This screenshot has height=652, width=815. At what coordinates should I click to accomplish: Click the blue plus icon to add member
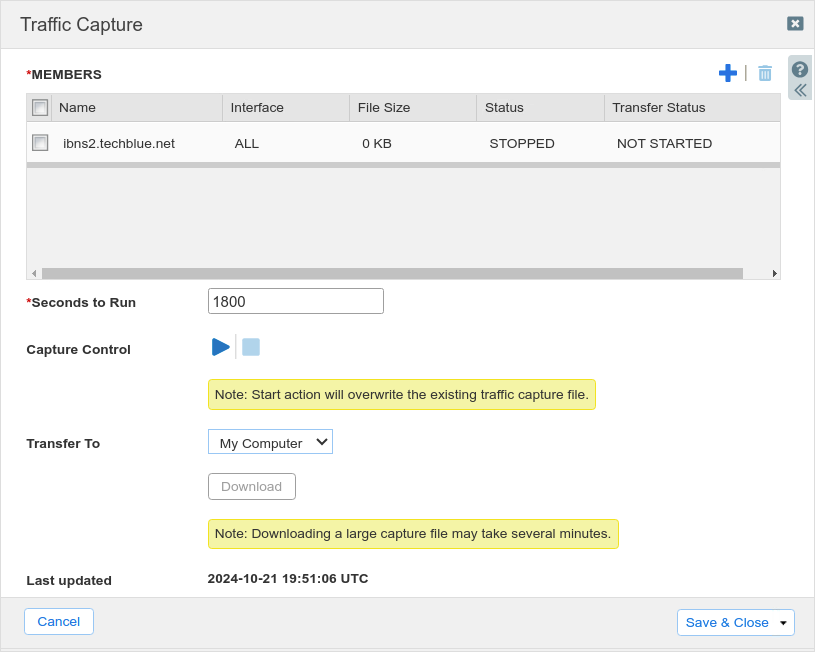(x=727, y=73)
